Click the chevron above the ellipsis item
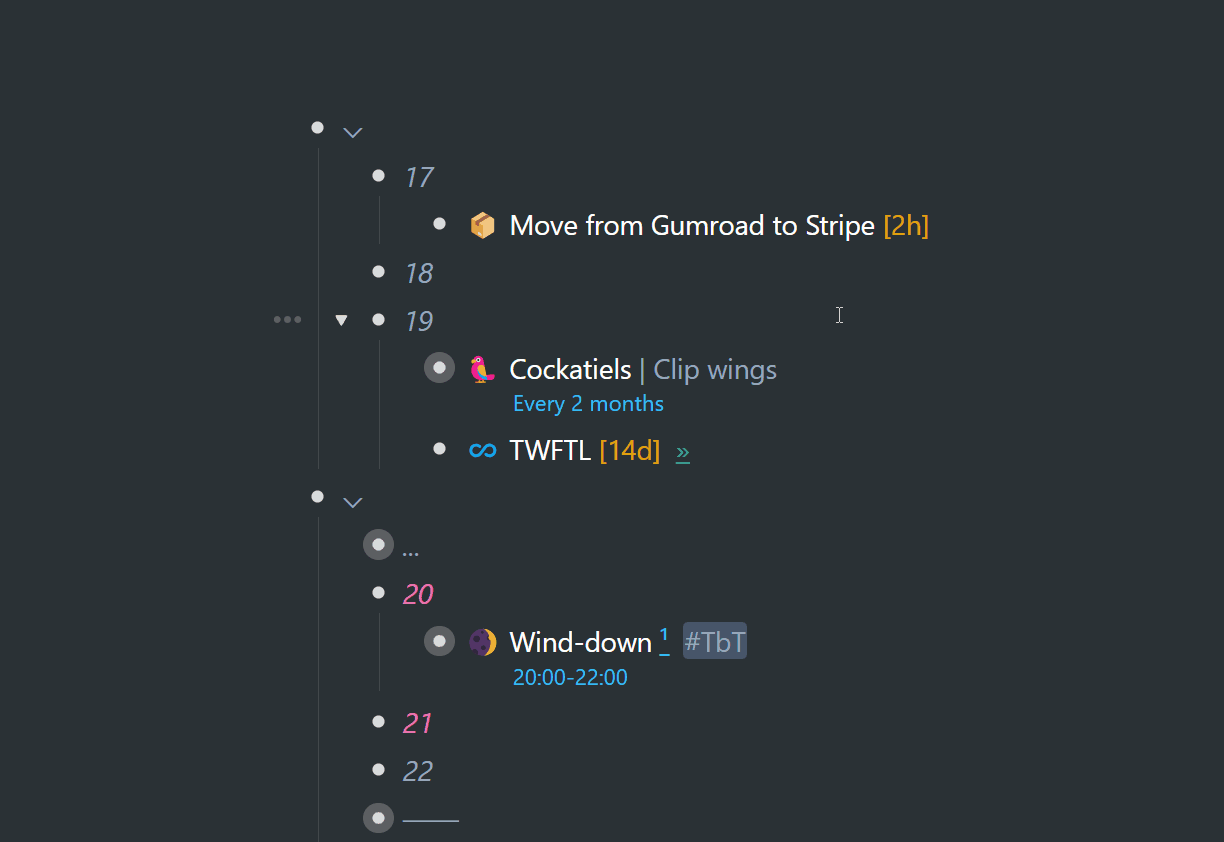This screenshot has height=842, width=1224. click(352, 503)
